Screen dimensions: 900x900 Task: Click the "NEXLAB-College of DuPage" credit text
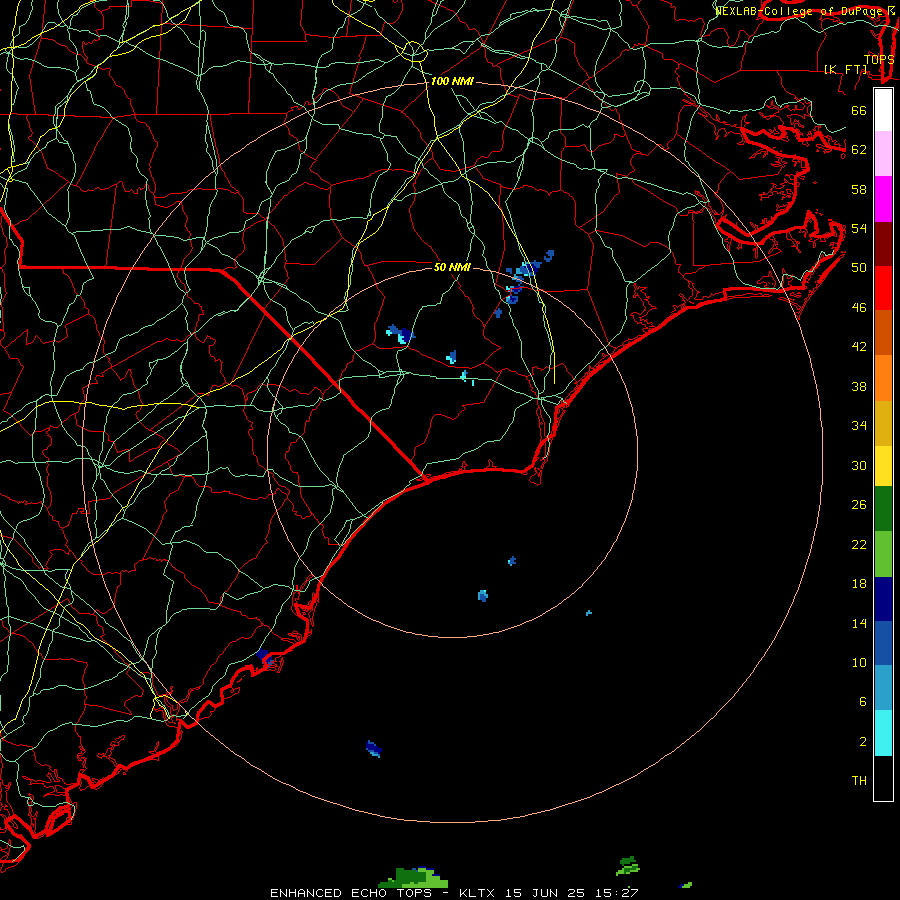point(800,11)
